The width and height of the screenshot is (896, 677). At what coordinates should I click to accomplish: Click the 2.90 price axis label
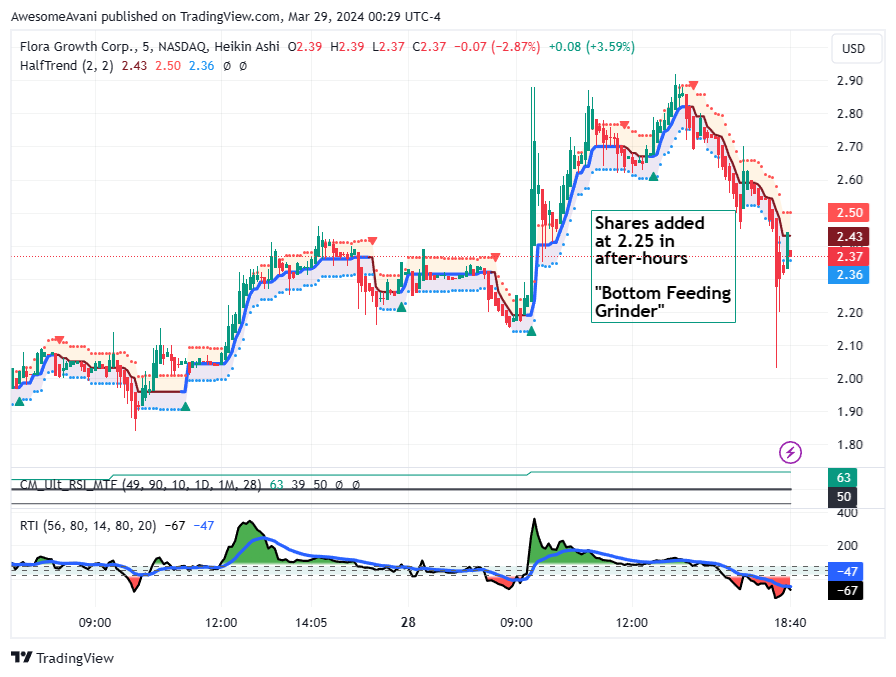(850, 81)
